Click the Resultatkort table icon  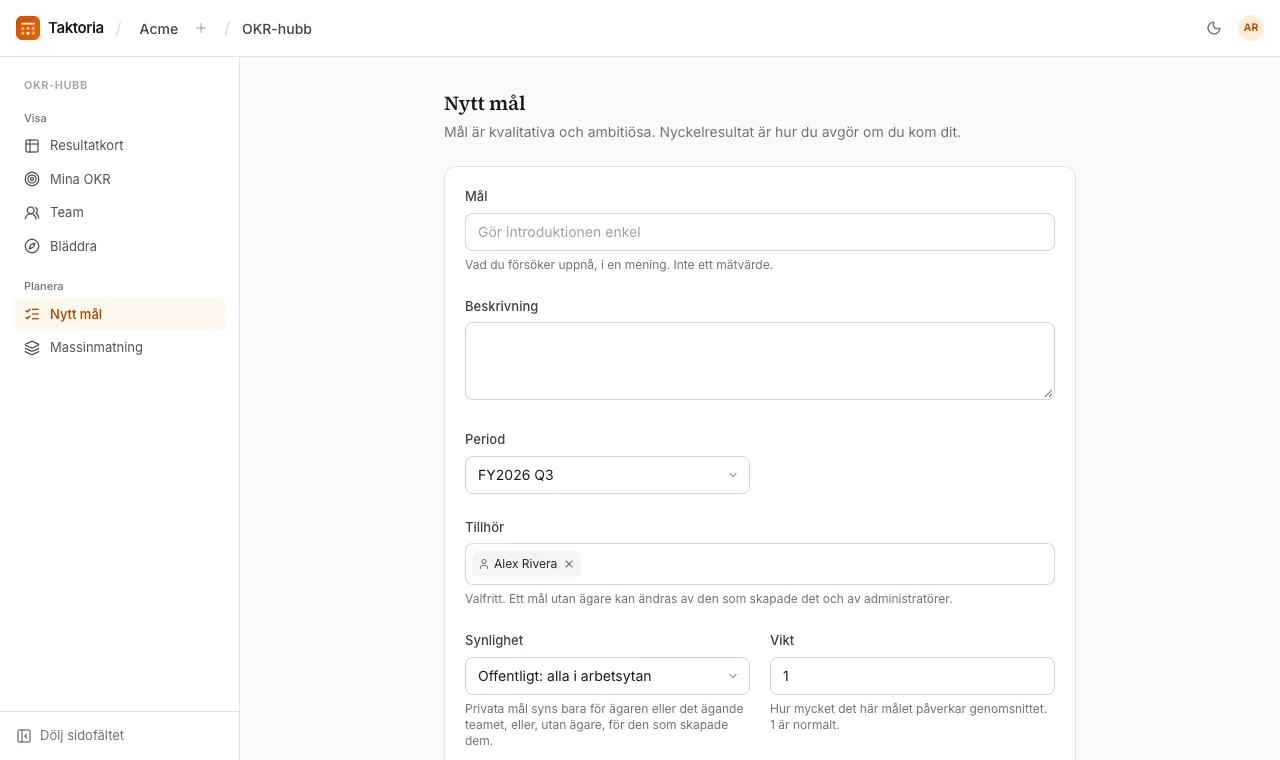click(x=32, y=146)
